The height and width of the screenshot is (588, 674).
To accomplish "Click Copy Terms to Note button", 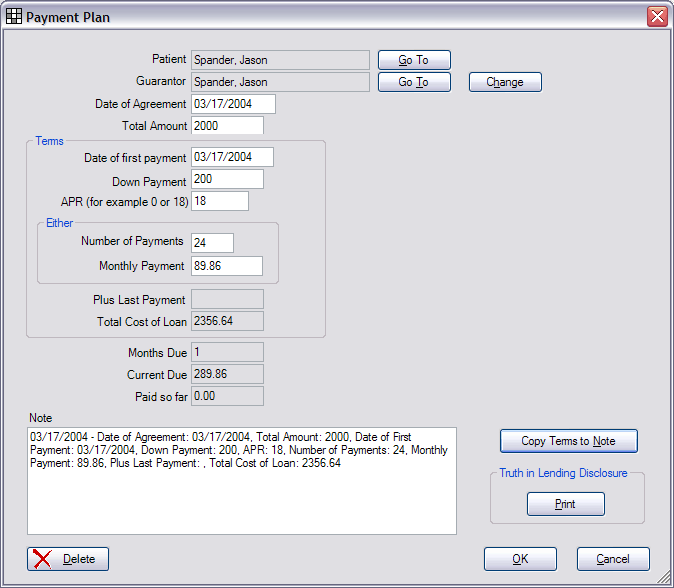I will (x=568, y=441).
